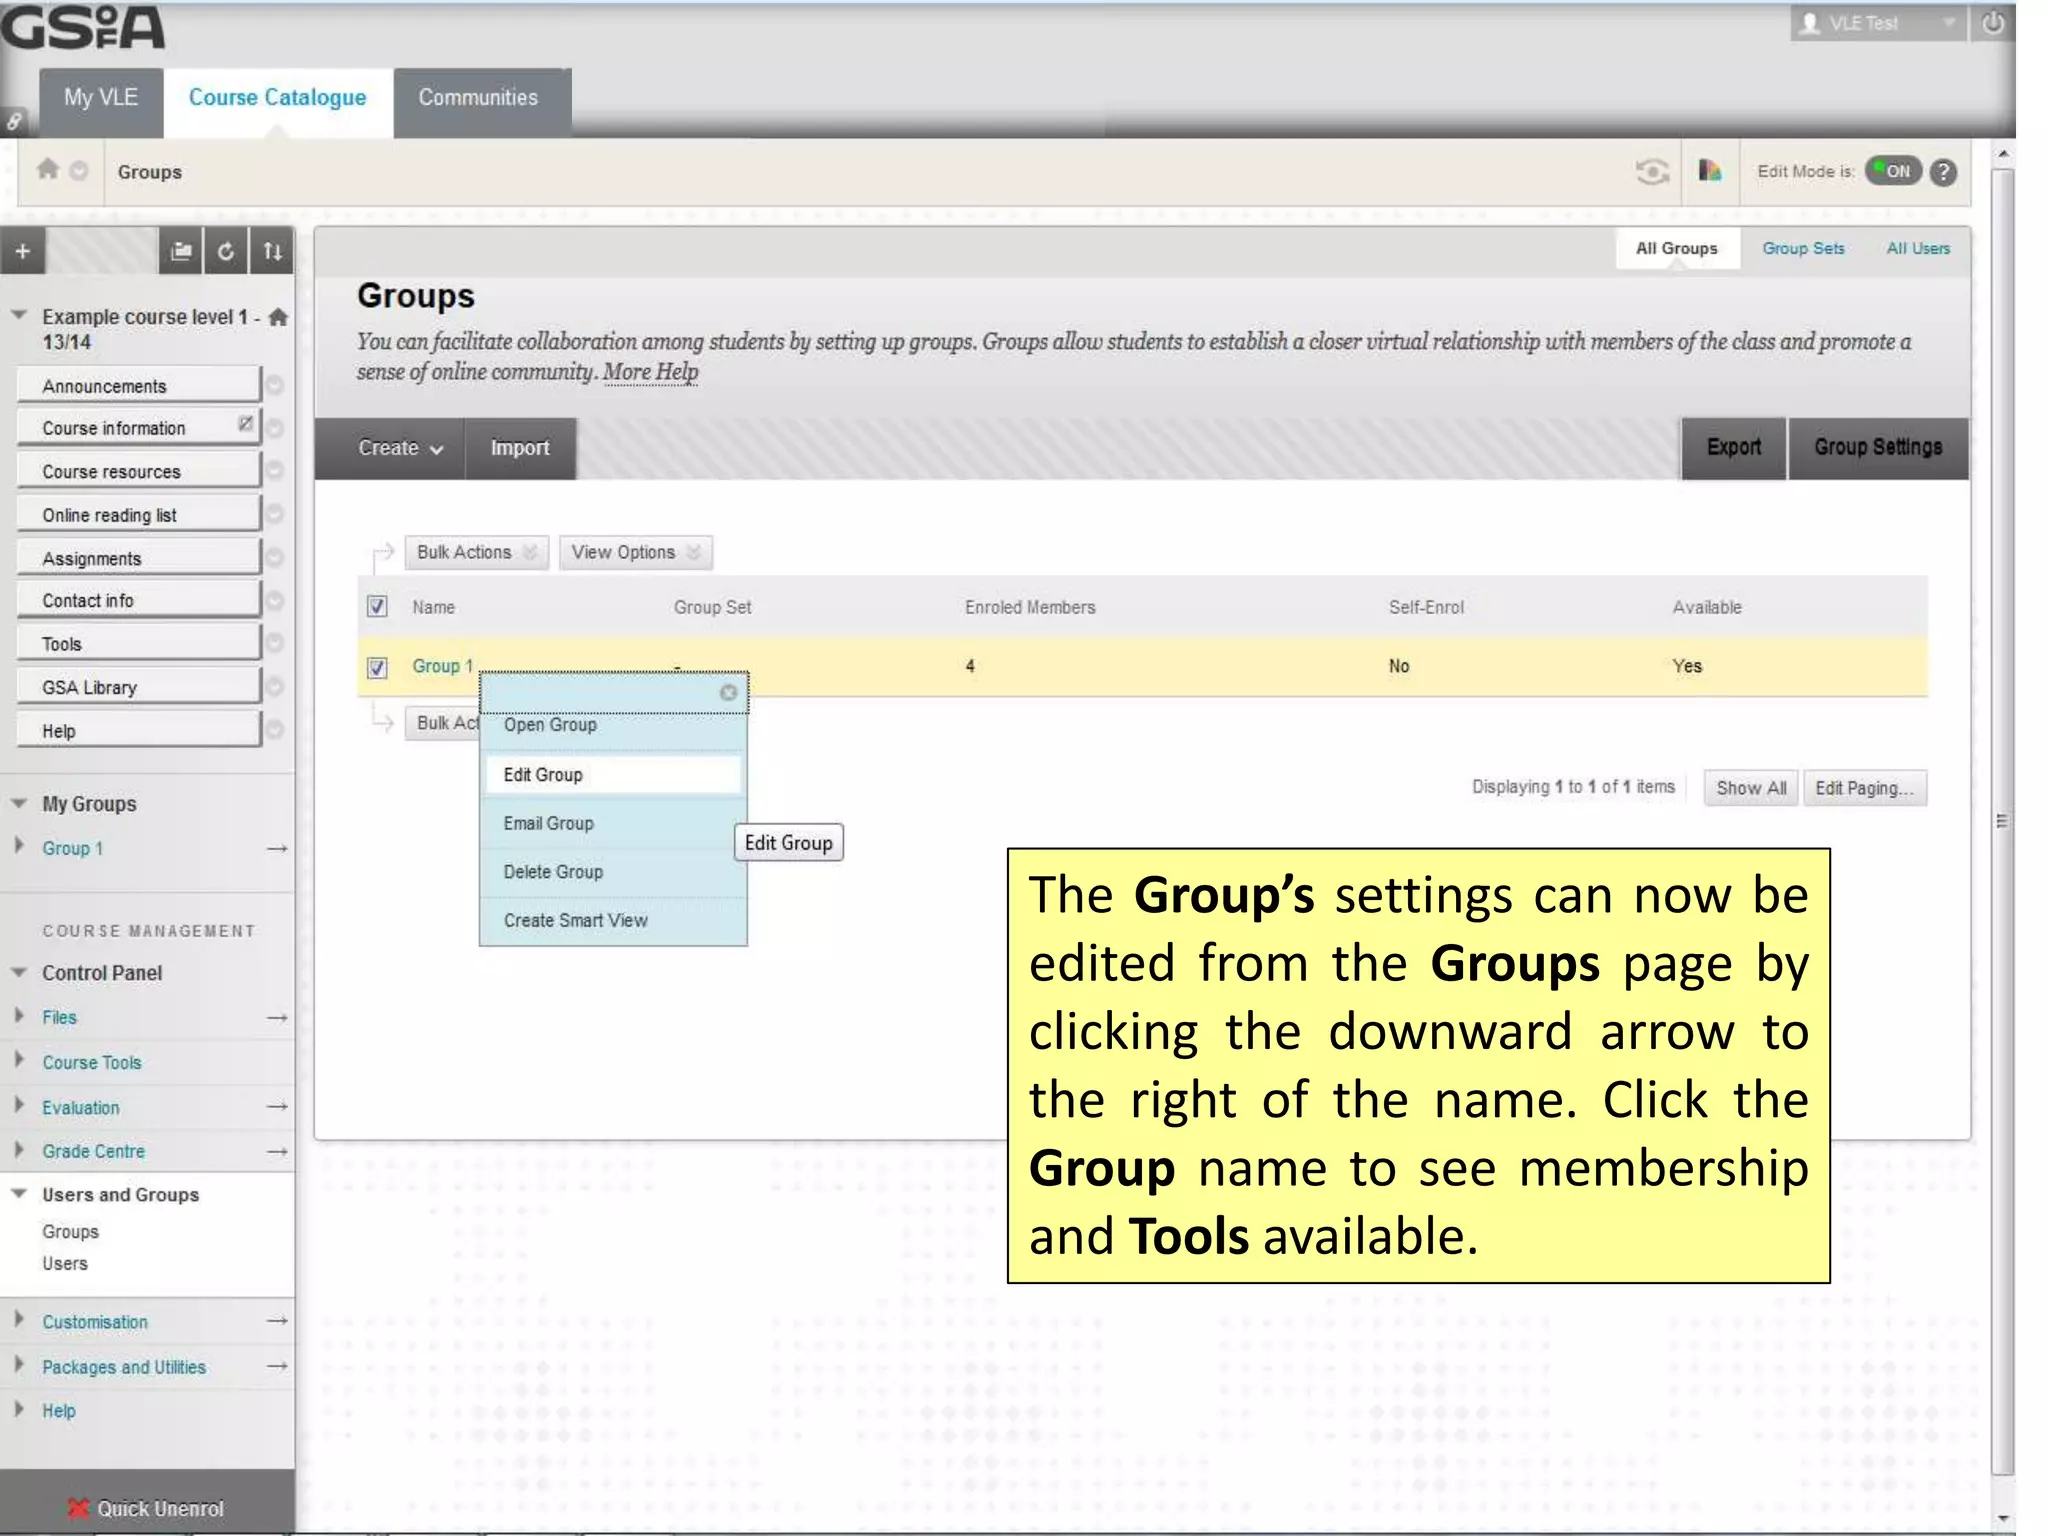Select the Group Sets tab

[x=1803, y=248]
